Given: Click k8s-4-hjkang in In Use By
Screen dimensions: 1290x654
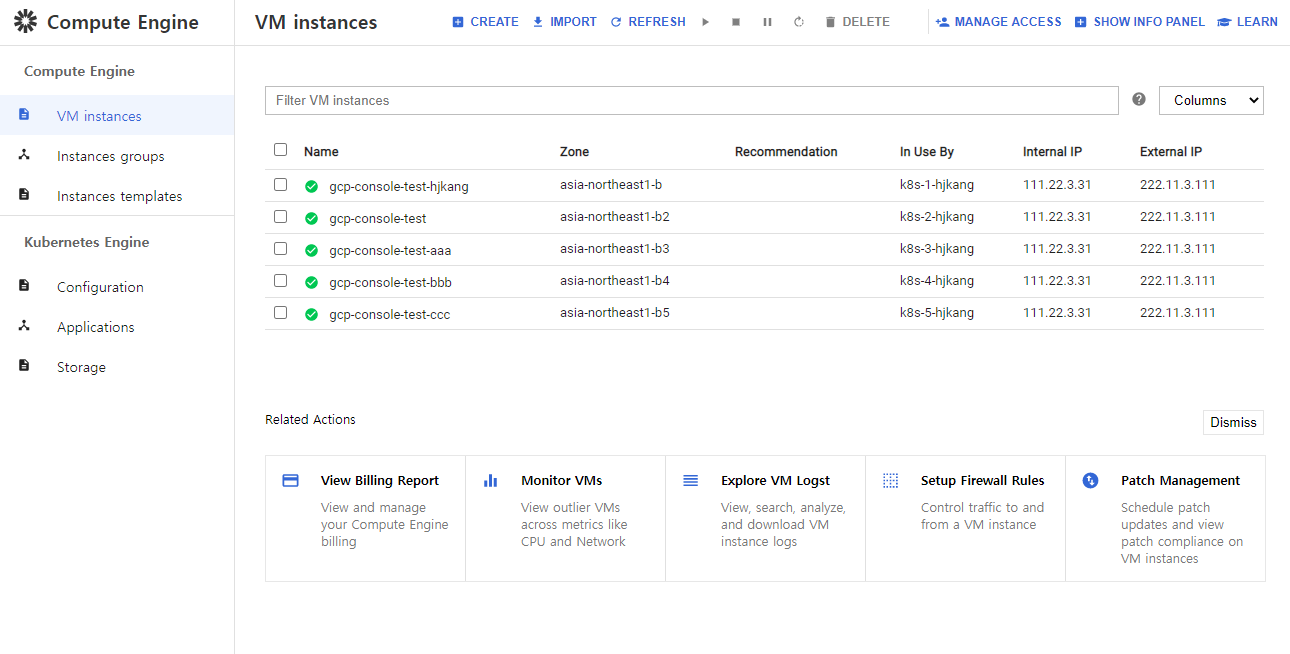Looking at the screenshot, I should coord(937,280).
